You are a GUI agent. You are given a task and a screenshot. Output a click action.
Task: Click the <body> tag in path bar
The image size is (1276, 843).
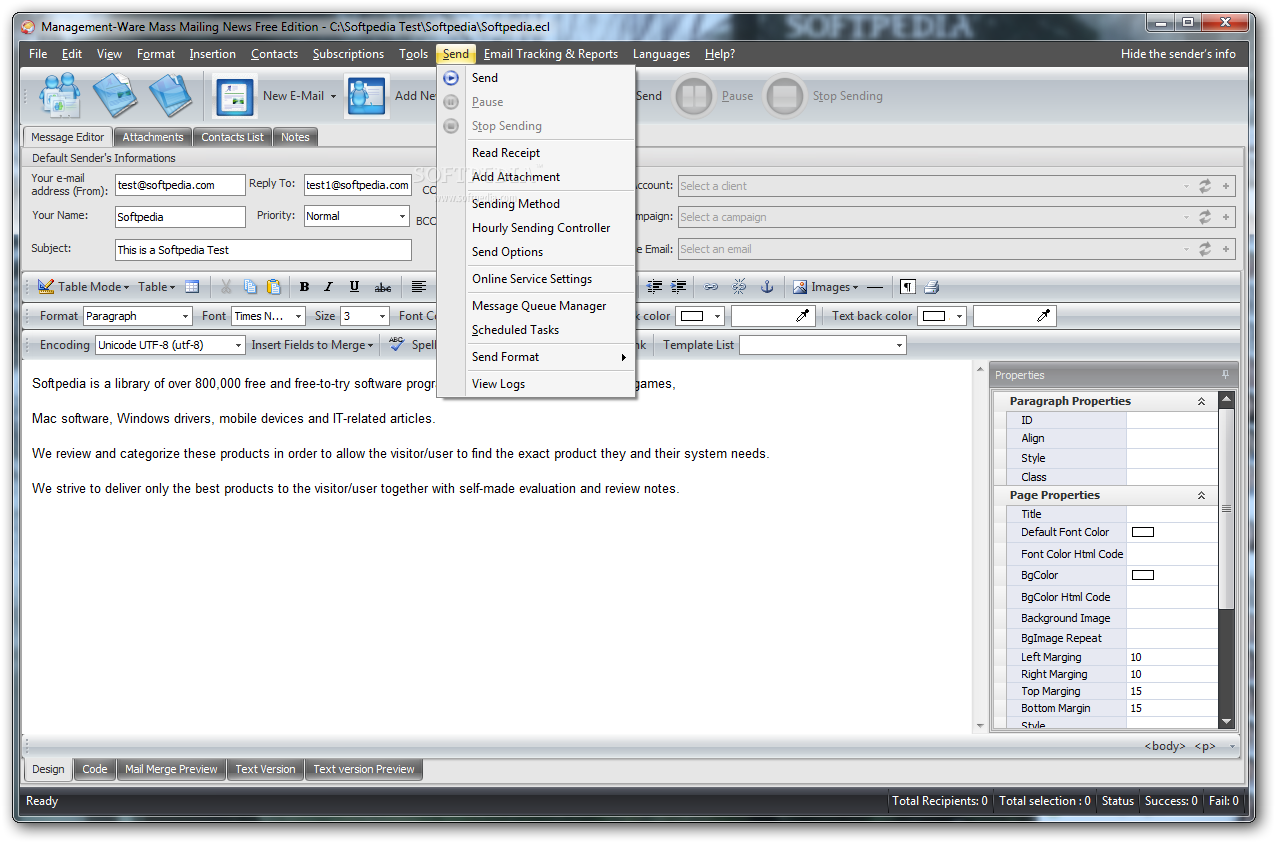click(x=1165, y=746)
